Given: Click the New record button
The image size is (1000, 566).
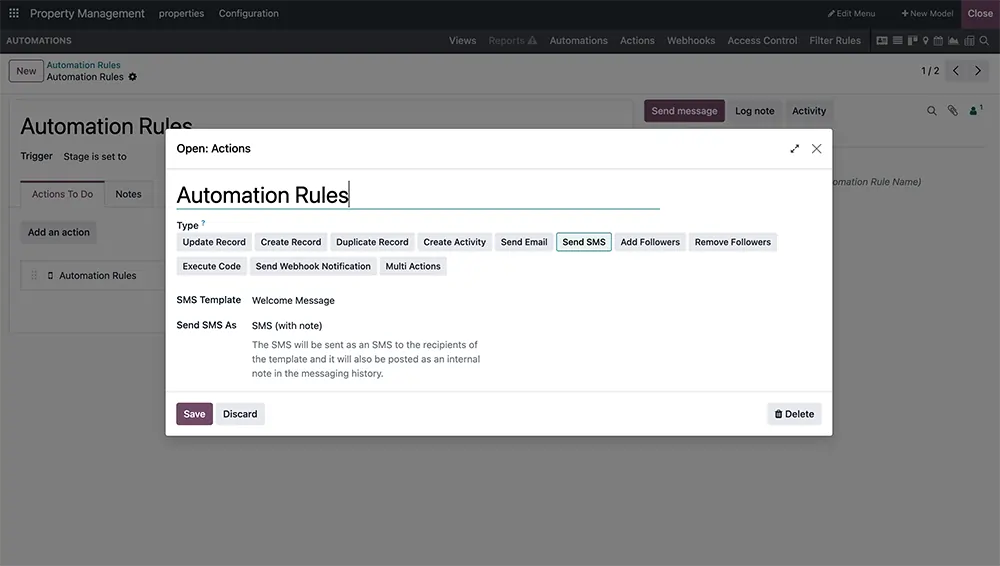Looking at the screenshot, I should coord(26,71).
